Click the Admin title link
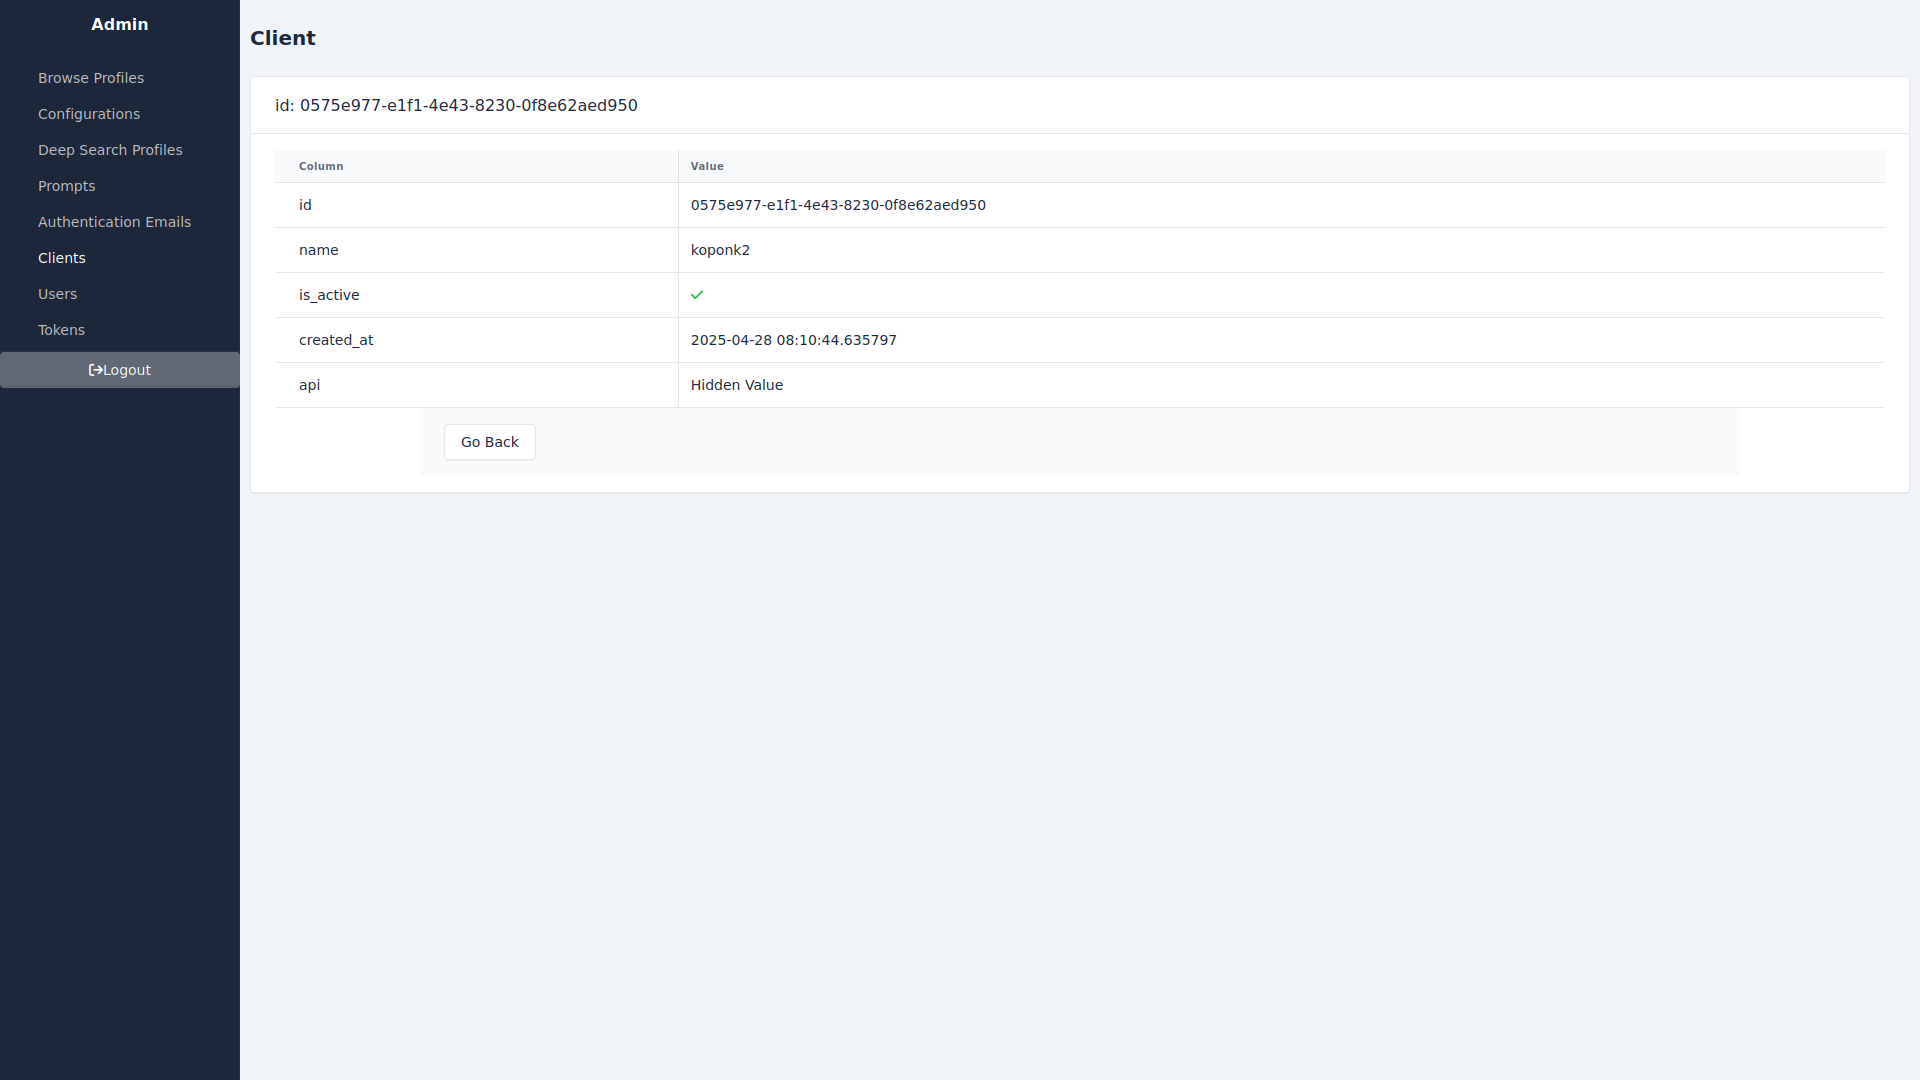1920x1080 pixels. click(x=119, y=24)
